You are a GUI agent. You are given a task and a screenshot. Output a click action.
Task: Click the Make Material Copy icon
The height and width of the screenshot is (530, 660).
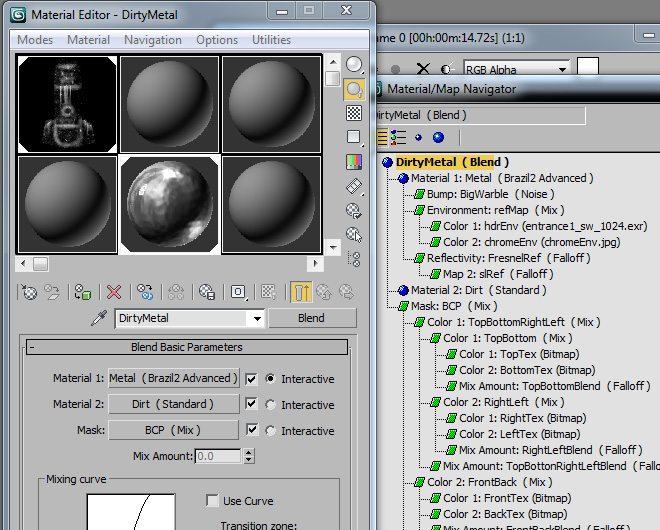tap(145, 292)
